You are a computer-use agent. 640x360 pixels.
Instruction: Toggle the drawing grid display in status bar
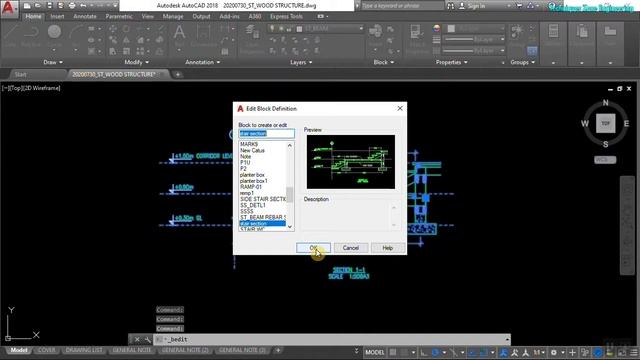tap(393, 352)
